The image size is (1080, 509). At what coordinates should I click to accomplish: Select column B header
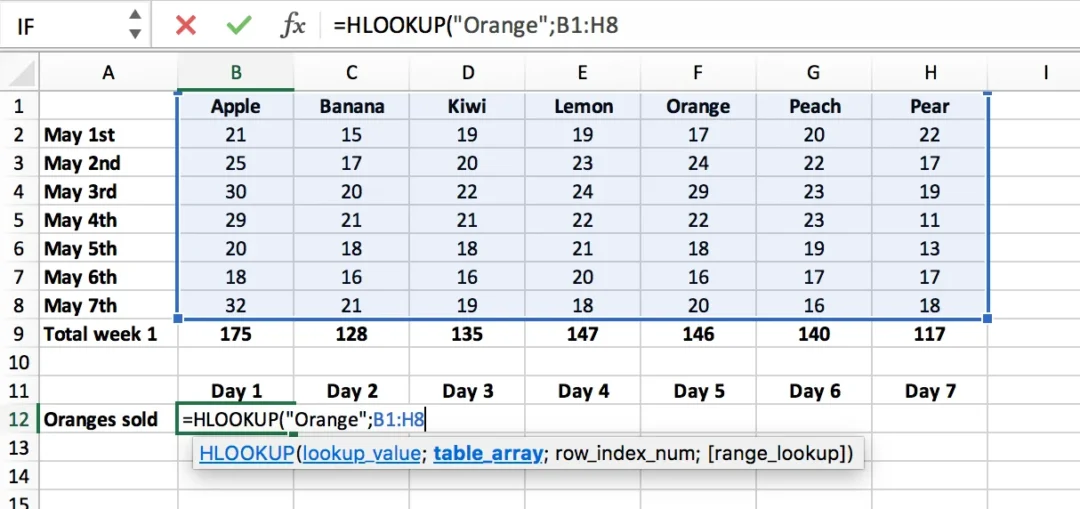236,72
